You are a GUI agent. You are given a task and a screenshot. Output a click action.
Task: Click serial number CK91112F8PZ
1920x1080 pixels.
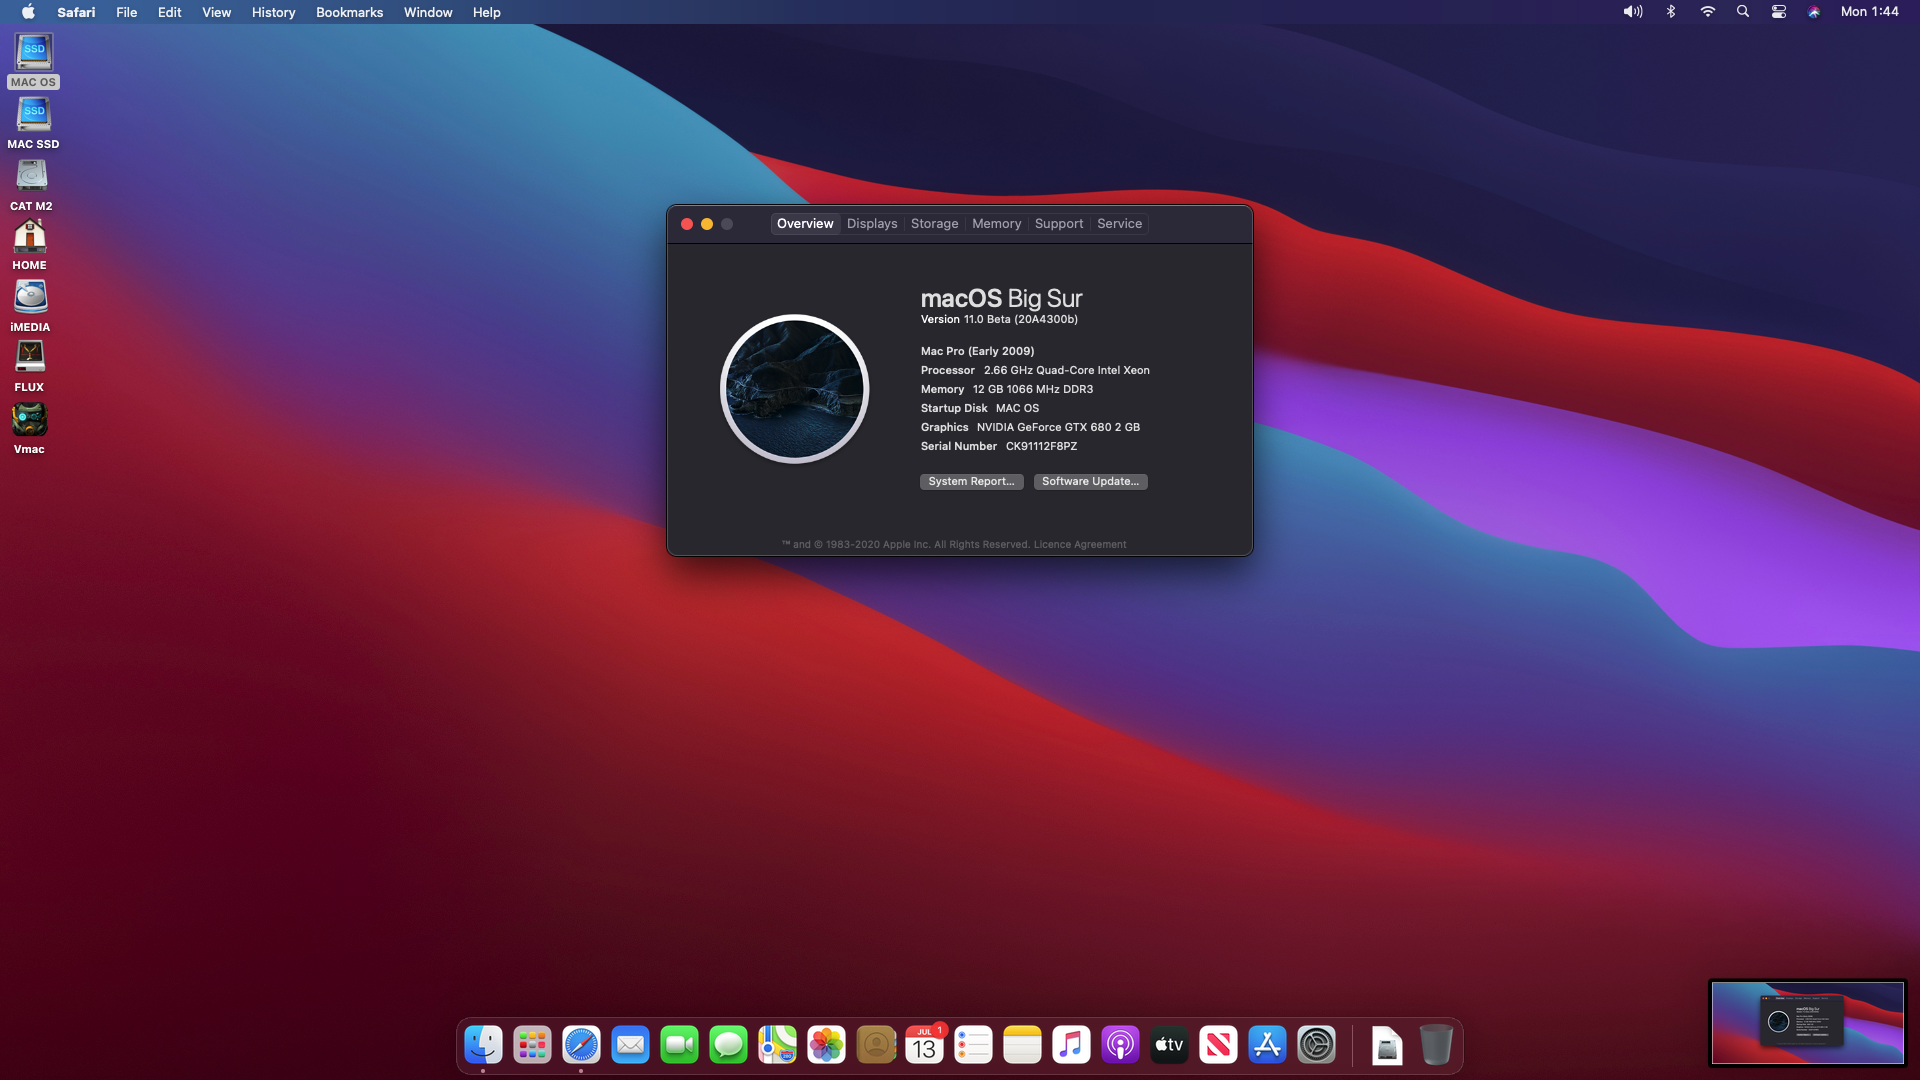(x=1041, y=447)
